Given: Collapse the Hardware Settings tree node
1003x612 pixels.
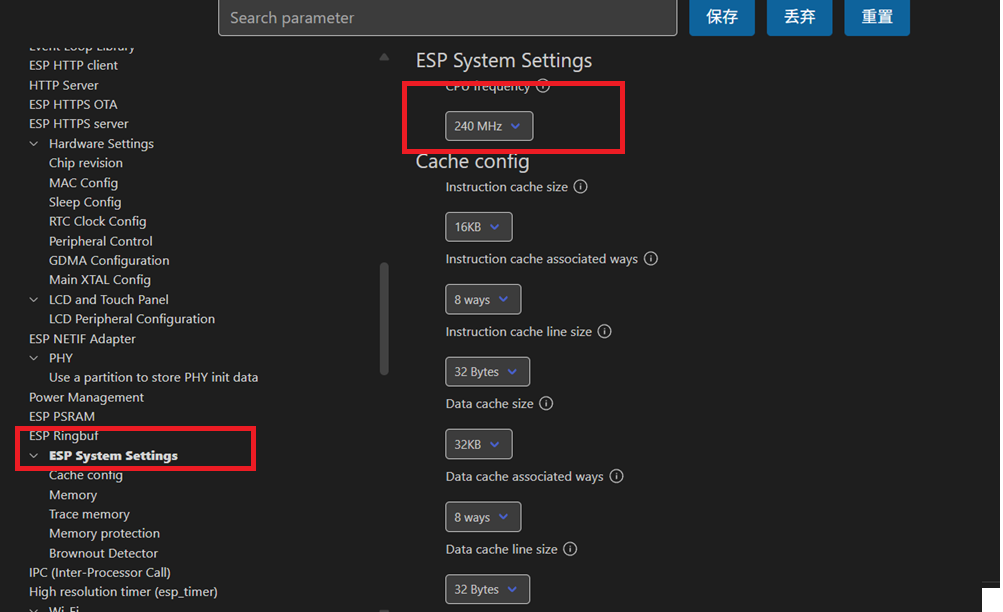Looking at the screenshot, I should 34,144.
